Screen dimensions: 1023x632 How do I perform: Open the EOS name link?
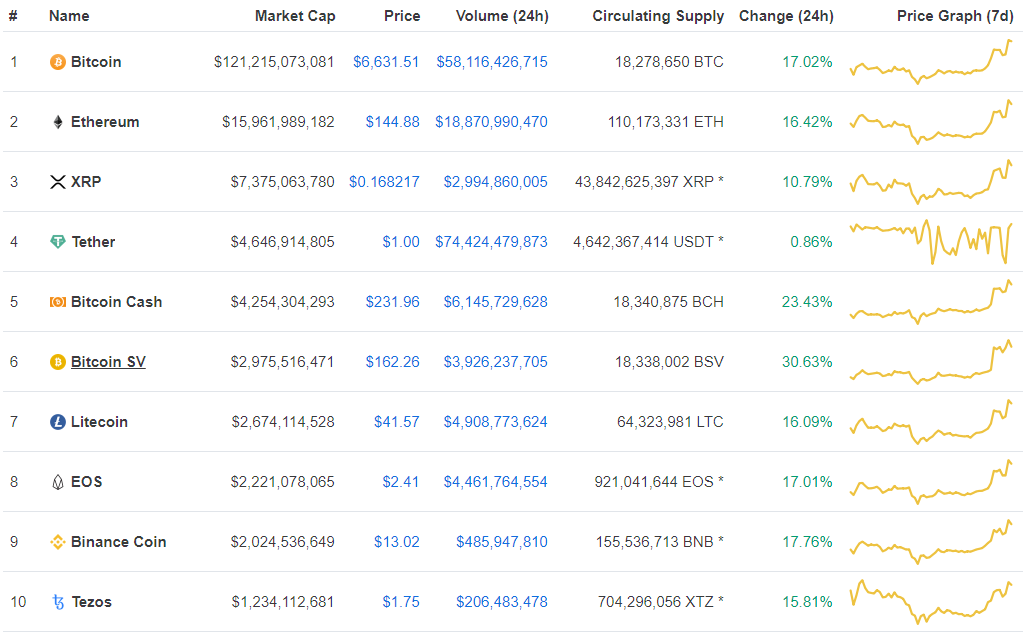(87, 482)
